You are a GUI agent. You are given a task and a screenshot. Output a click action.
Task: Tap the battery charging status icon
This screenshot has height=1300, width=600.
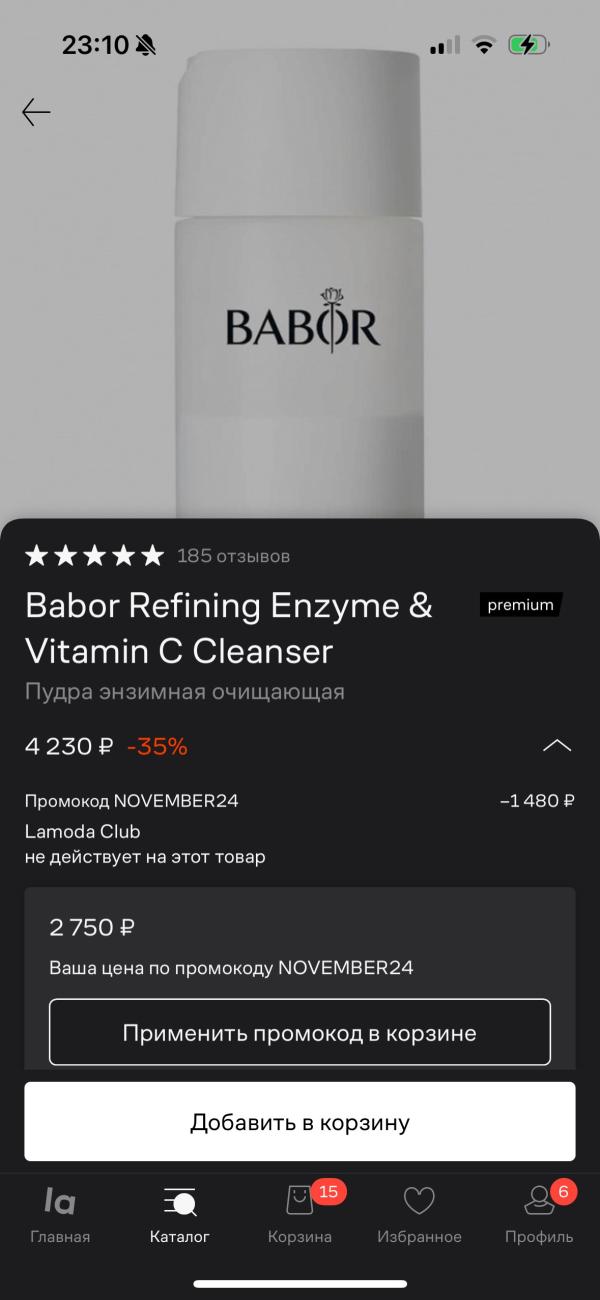528,45
